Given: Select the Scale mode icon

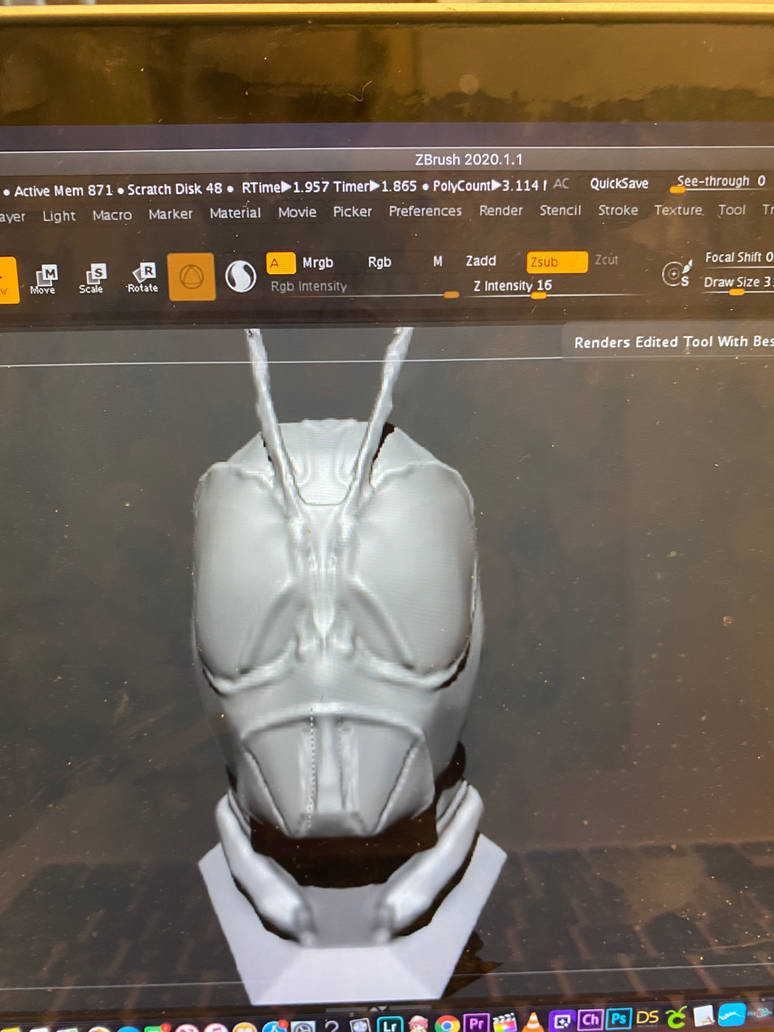Looking at the screenshot, I should (x=93, y=278).
